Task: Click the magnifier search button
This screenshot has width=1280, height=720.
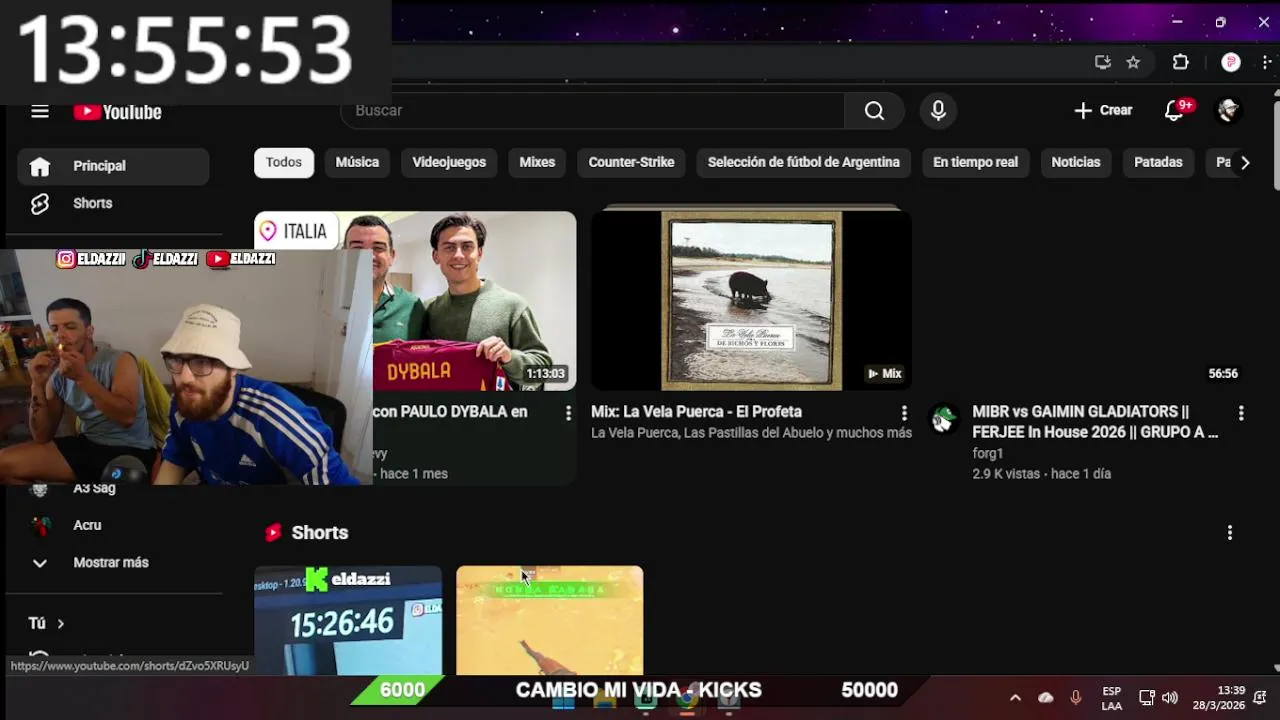Action: (875, 111)
